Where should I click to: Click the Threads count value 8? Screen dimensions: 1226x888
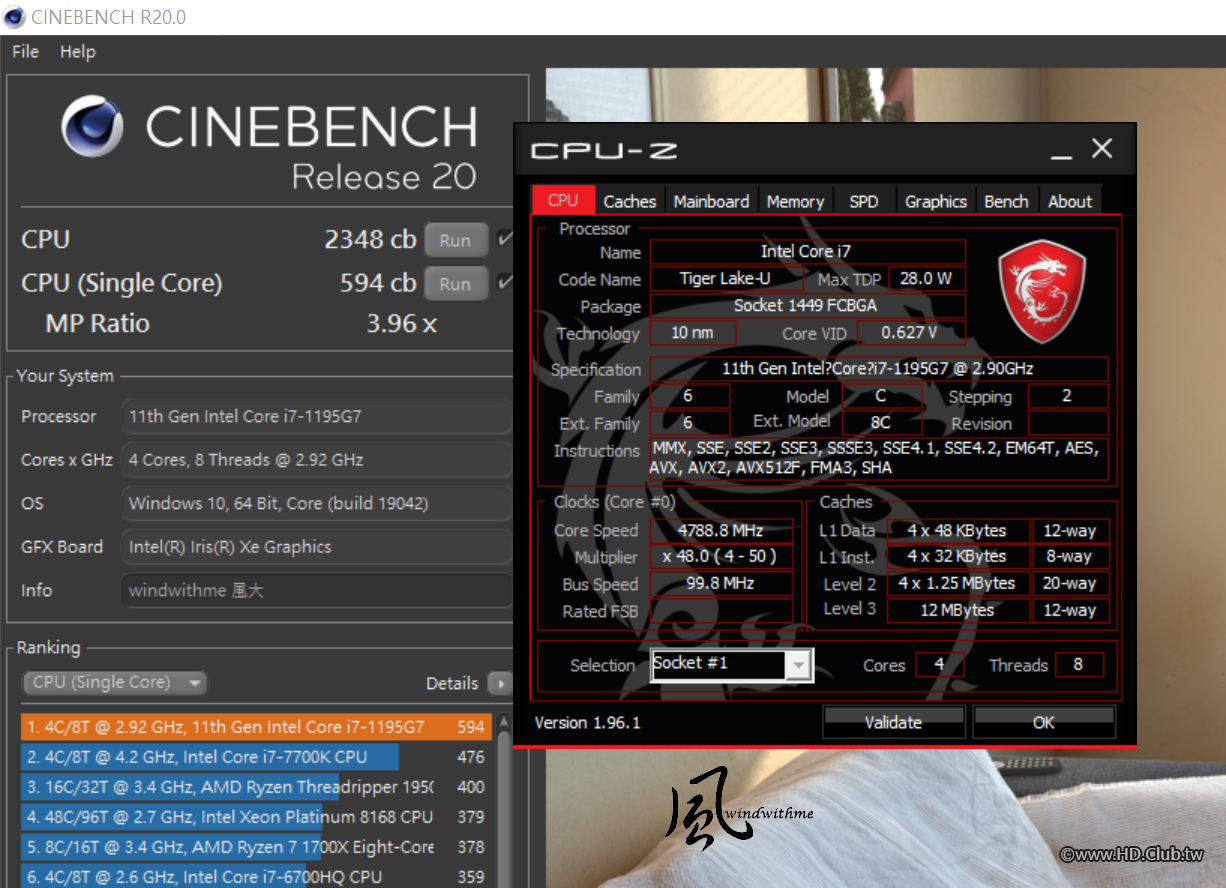pos(1078,665)
